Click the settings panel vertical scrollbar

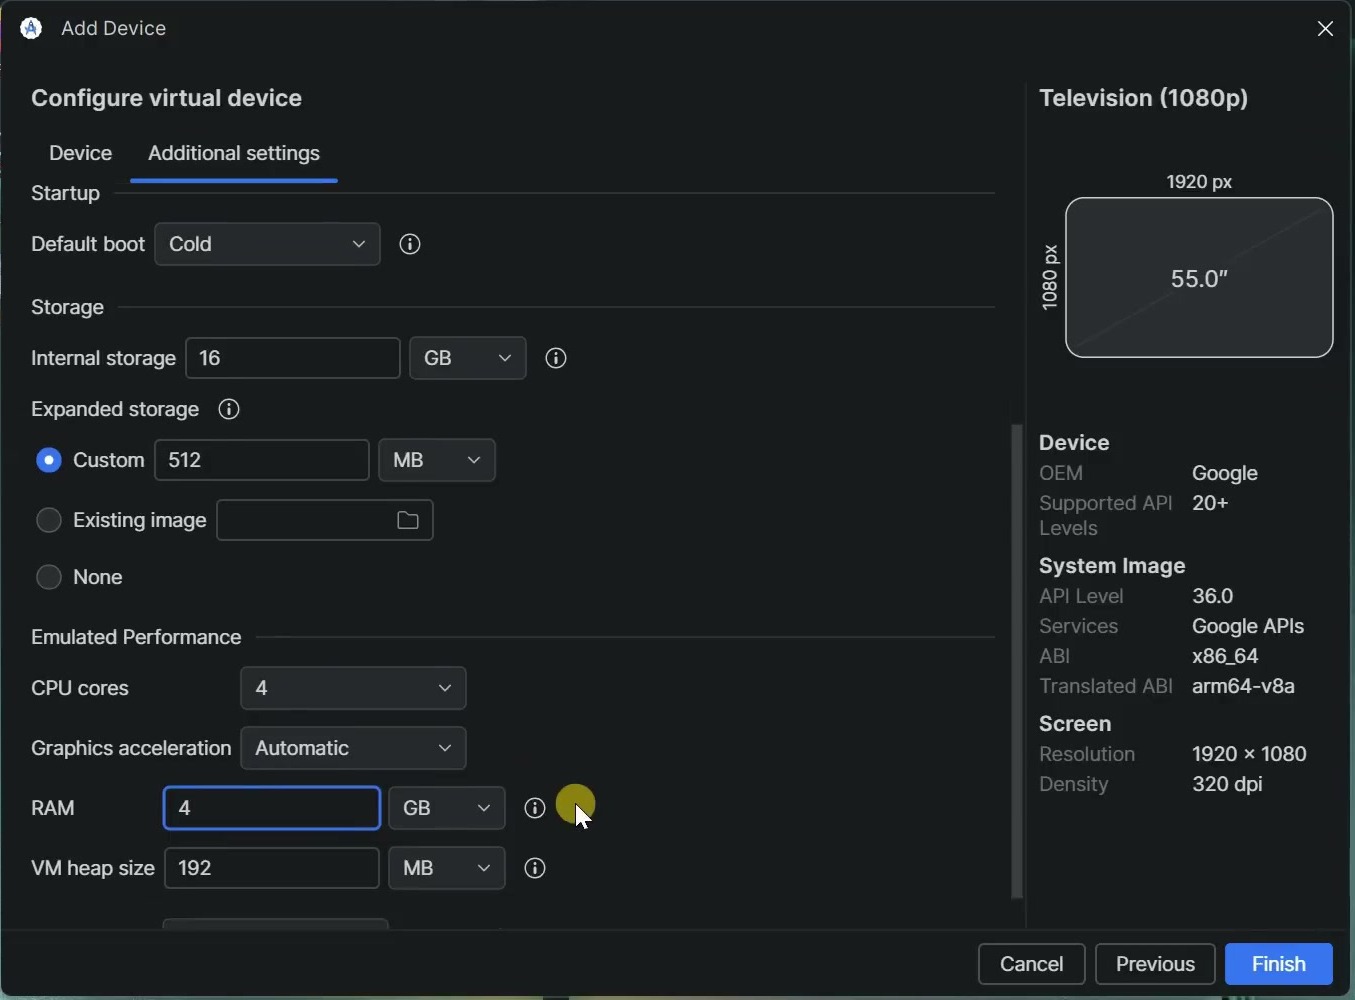[1017, 662]
